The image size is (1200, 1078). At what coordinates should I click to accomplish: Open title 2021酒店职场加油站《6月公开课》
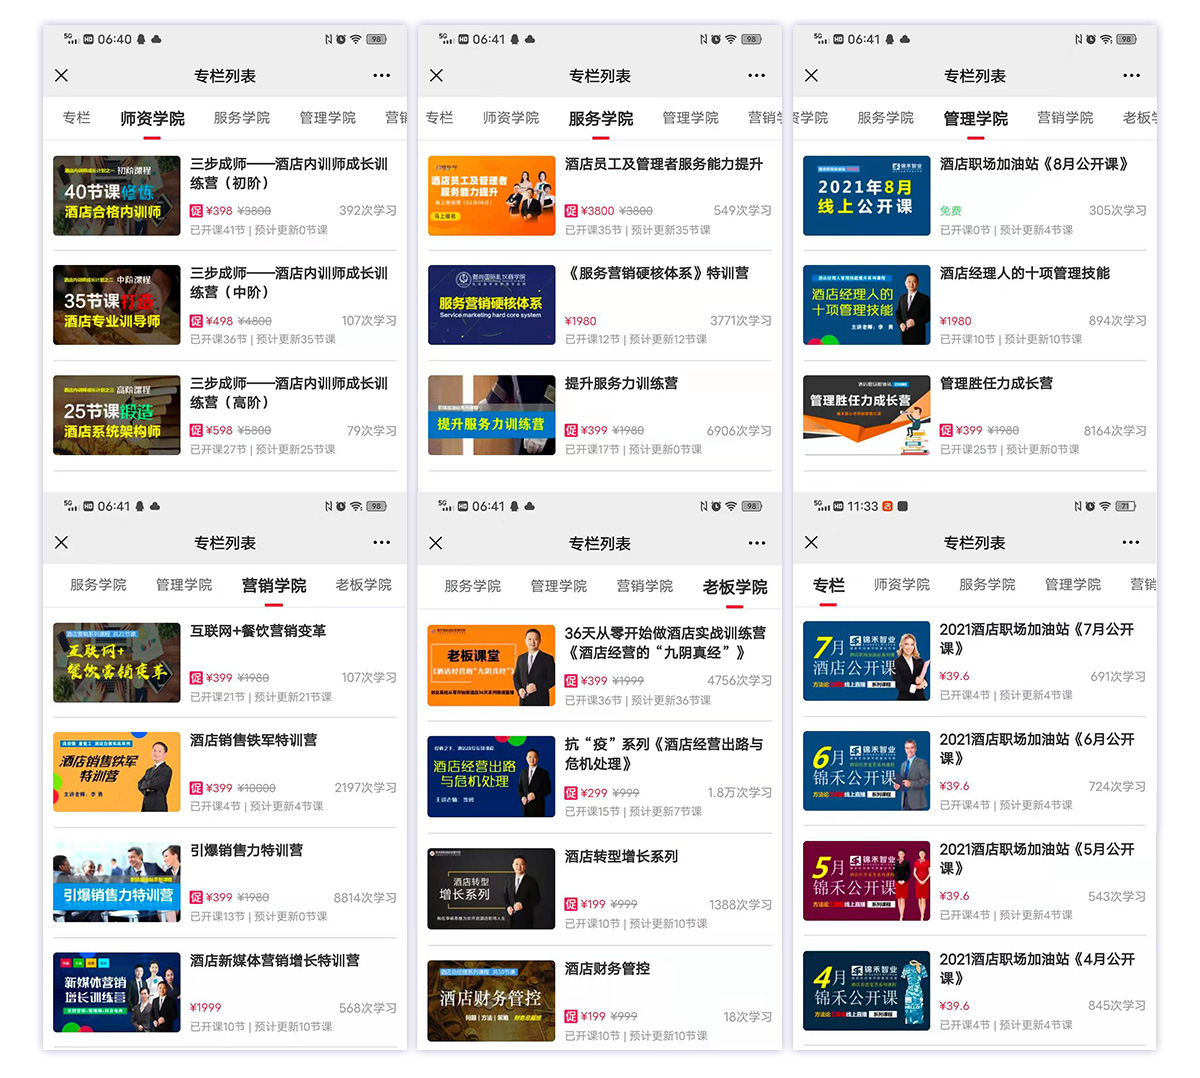[x=1037, y=749]
